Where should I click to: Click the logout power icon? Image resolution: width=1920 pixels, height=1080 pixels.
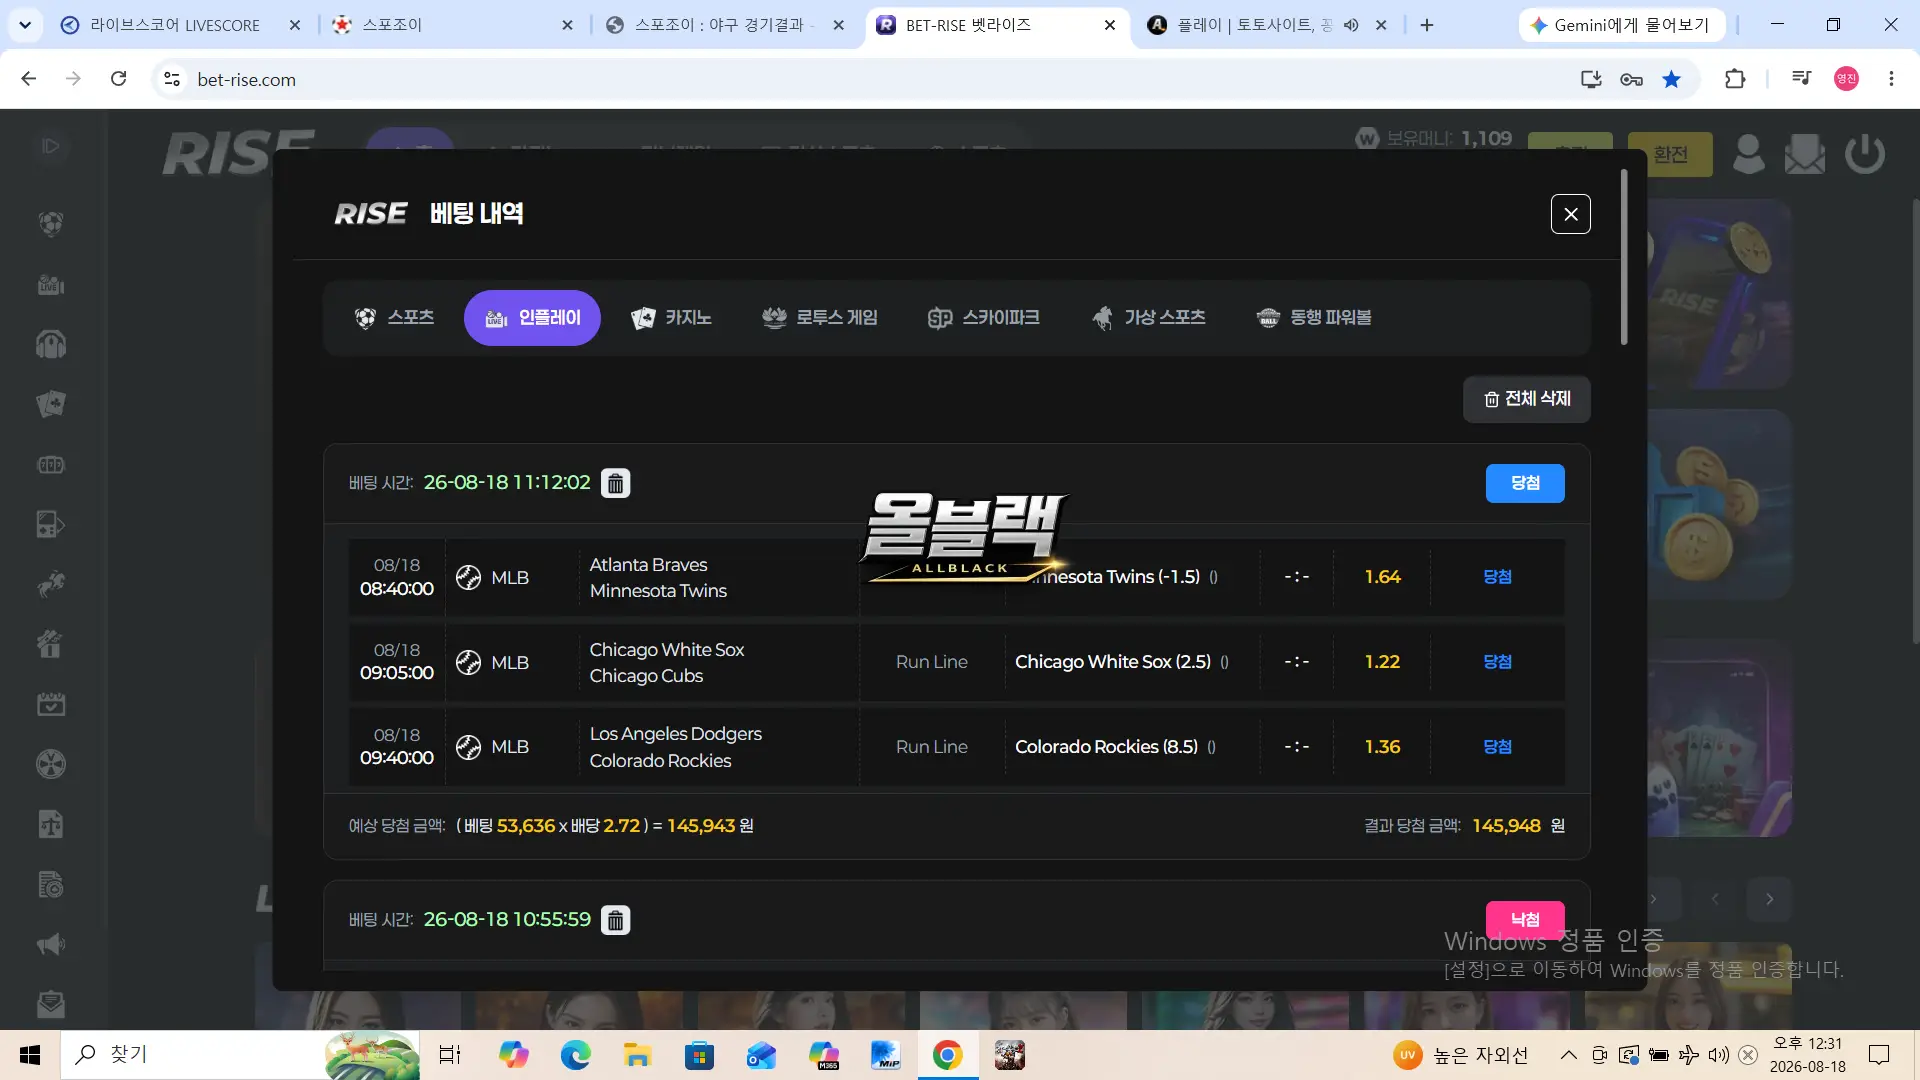[x=1865, y=154]
